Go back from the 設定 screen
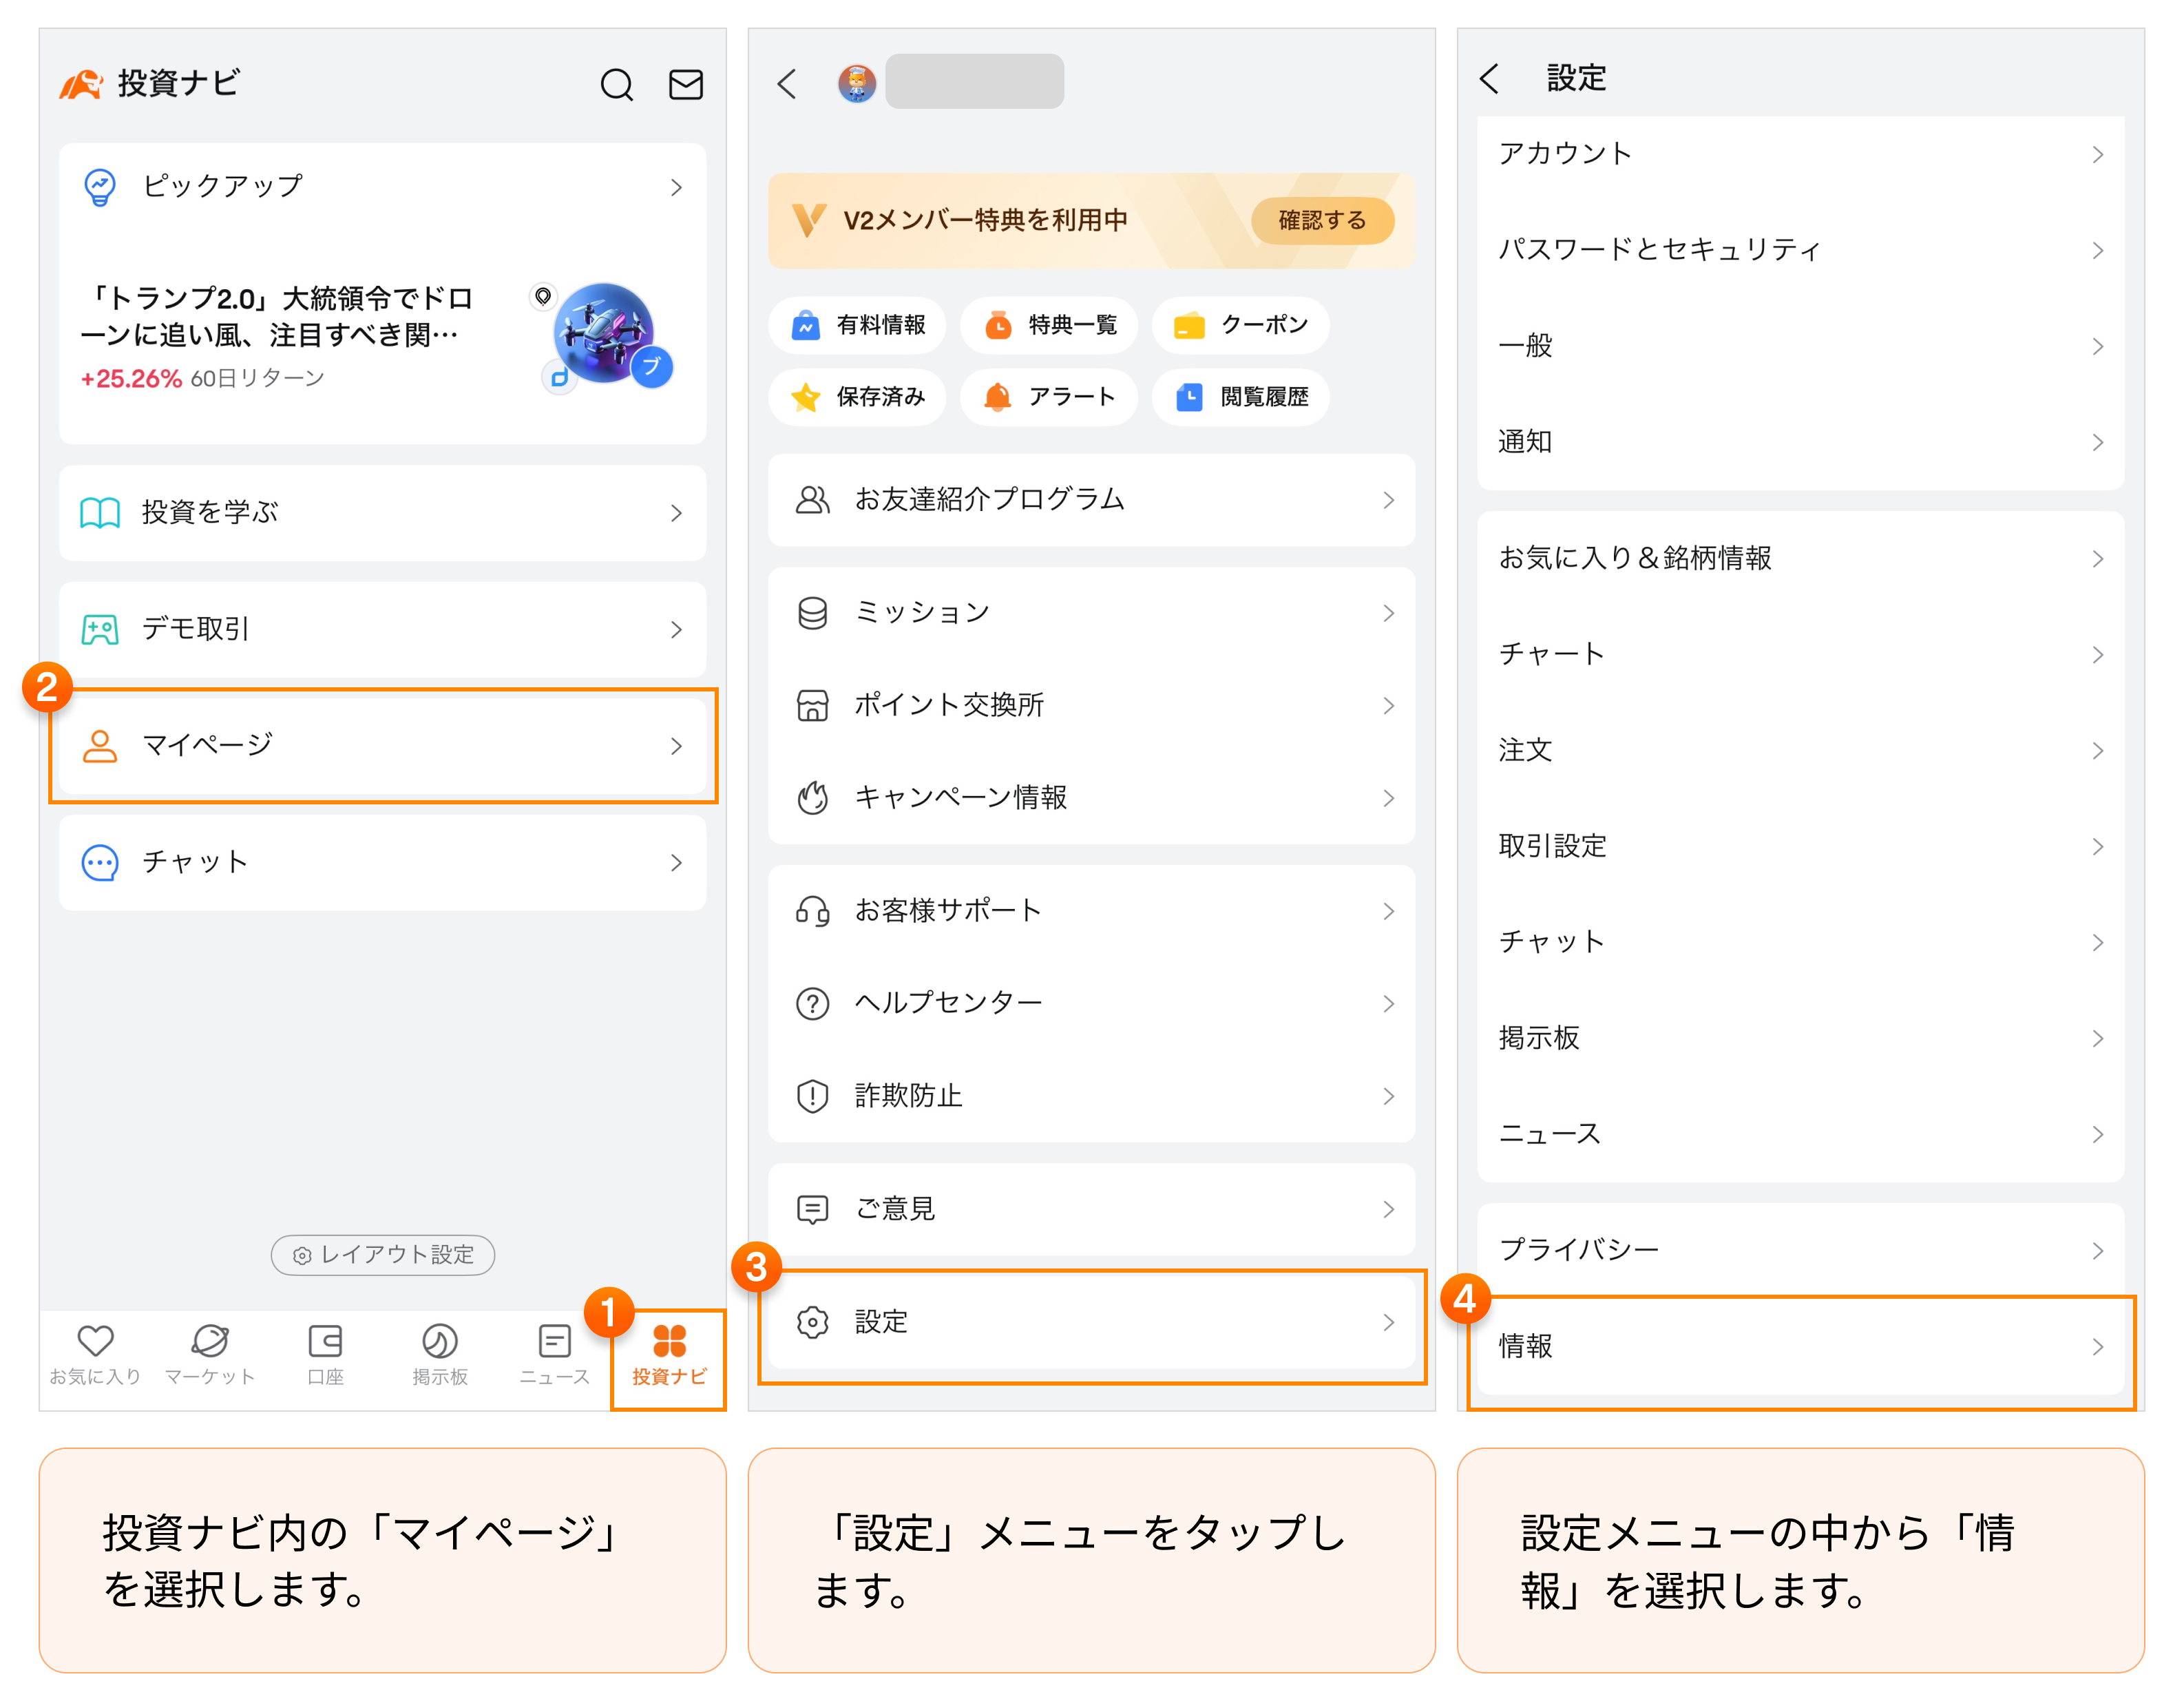2184x1701 pixels. point(1490,78)
